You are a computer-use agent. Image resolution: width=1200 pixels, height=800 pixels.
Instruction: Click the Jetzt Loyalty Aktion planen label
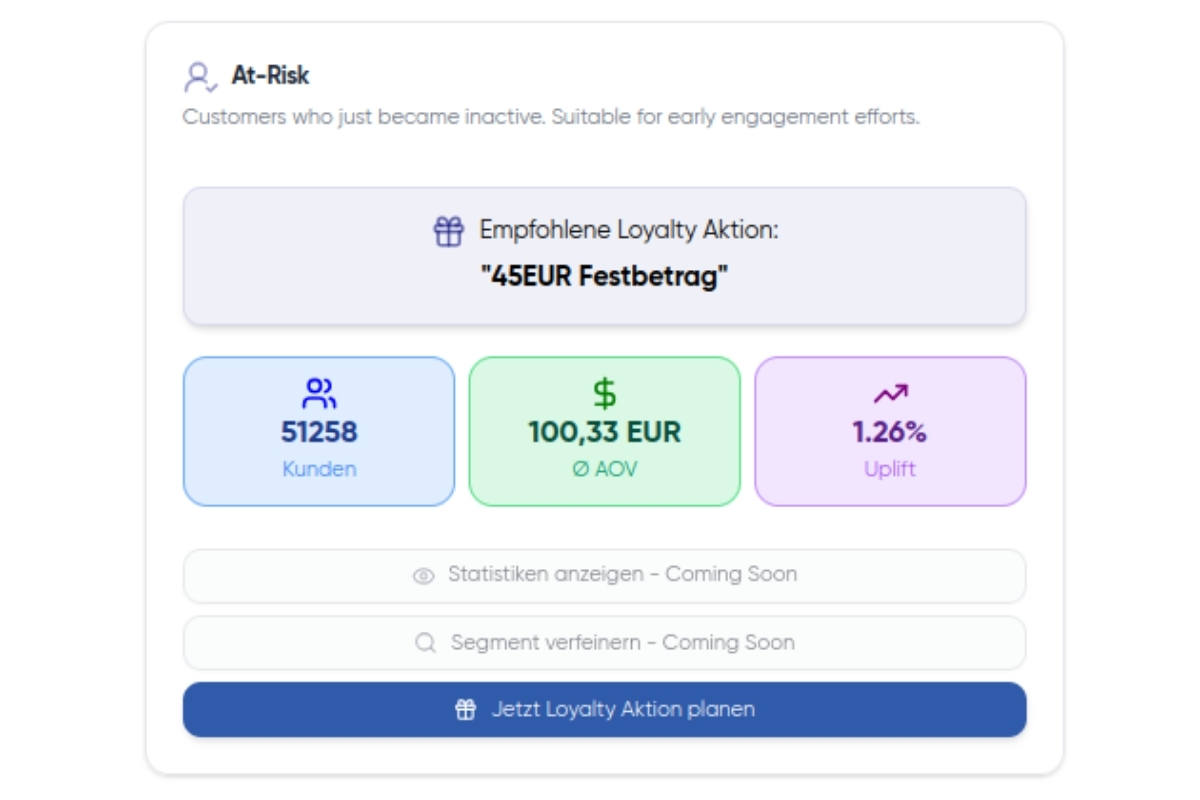pos(622,710)
